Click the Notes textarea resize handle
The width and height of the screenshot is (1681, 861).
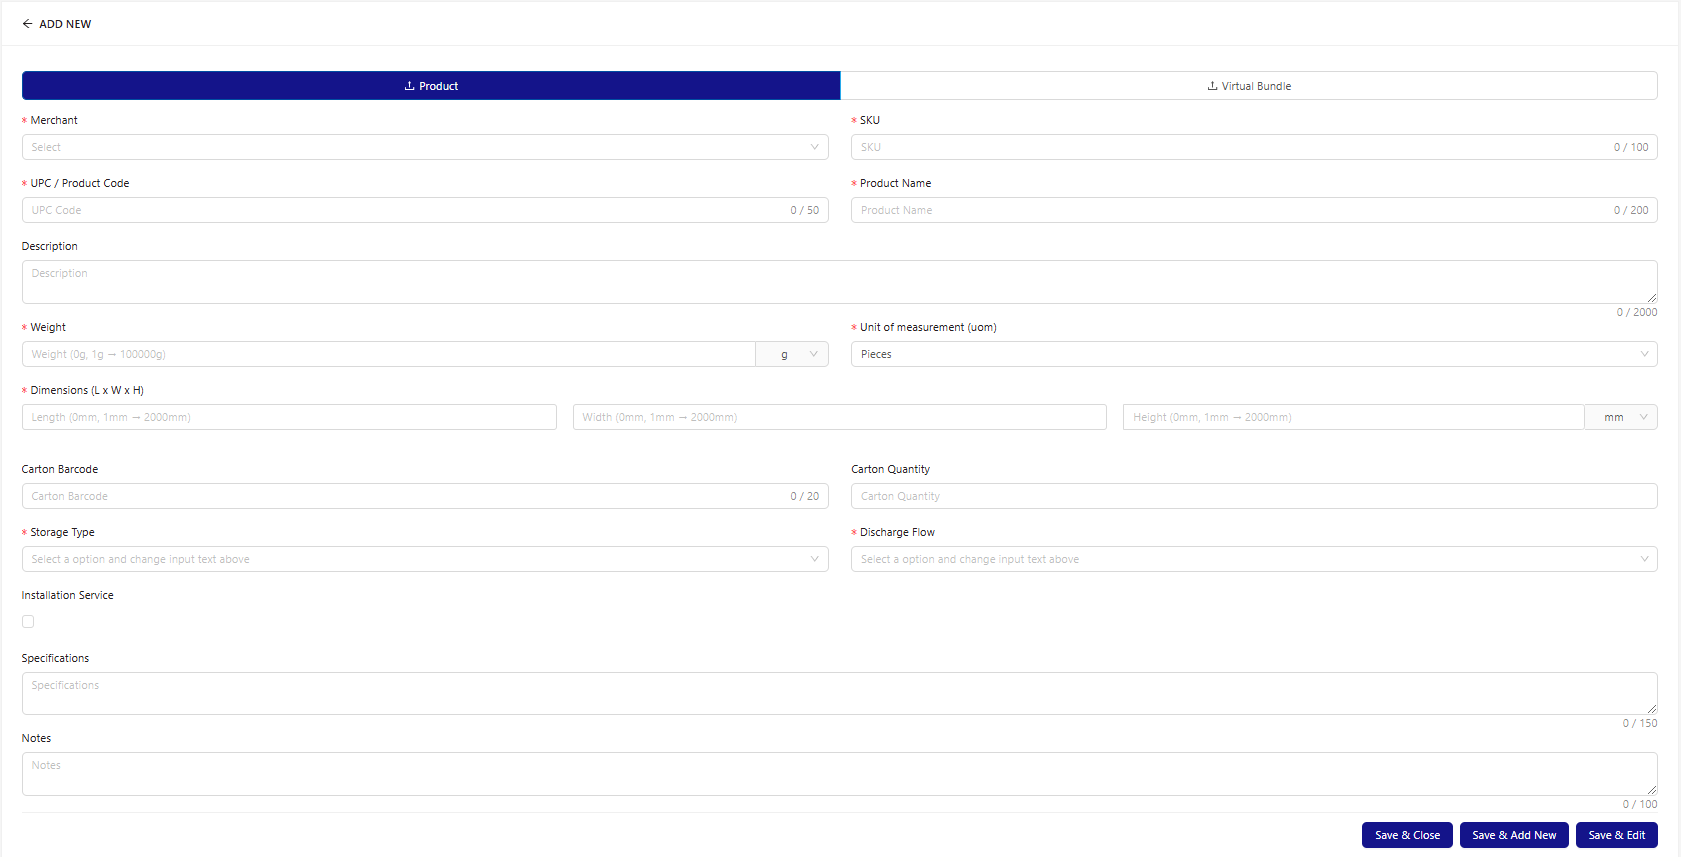point(1652,790)
